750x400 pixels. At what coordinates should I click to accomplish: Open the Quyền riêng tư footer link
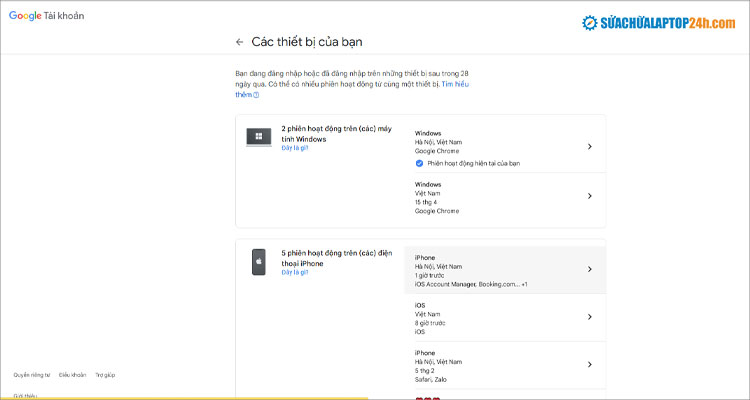click(30, 375)
